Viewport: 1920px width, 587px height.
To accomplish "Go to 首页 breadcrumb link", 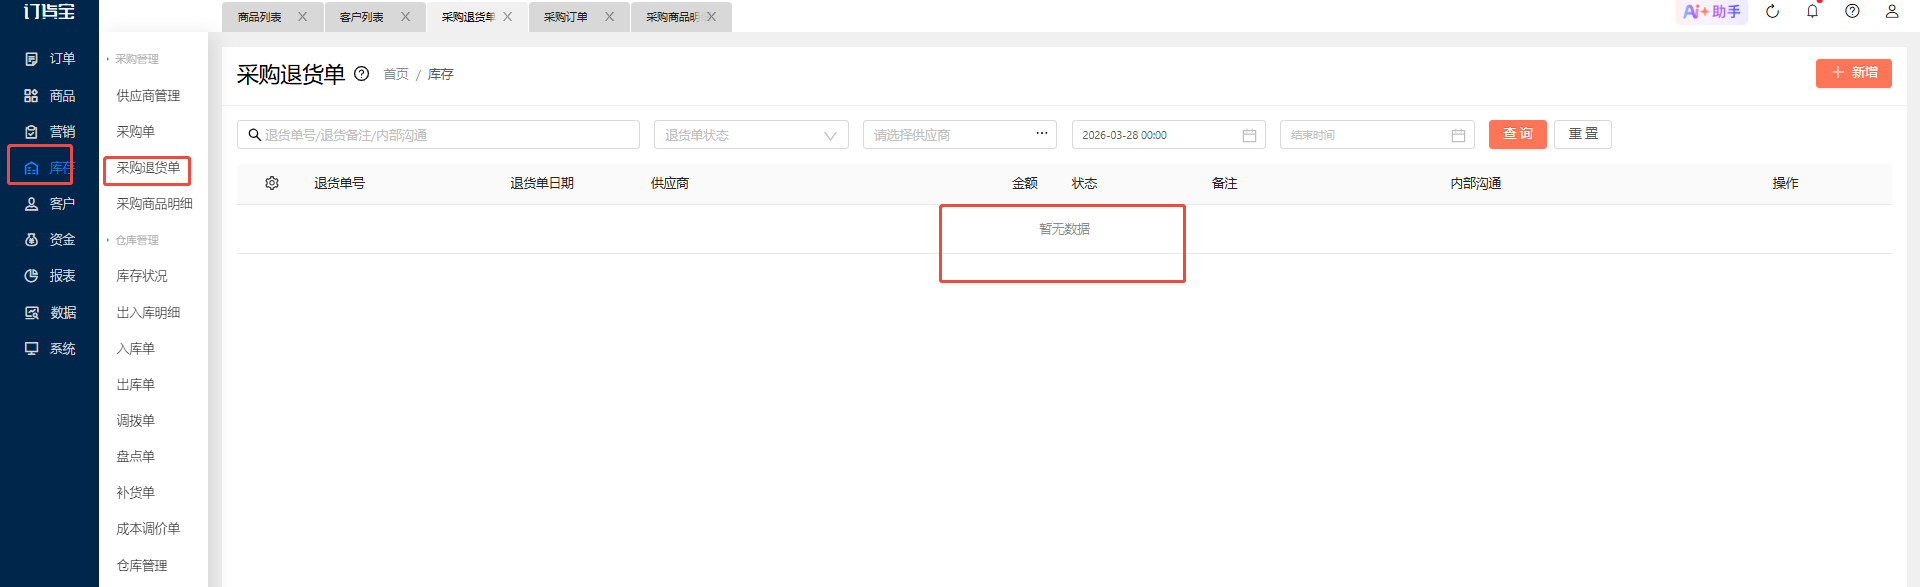I will pos(396,74).
